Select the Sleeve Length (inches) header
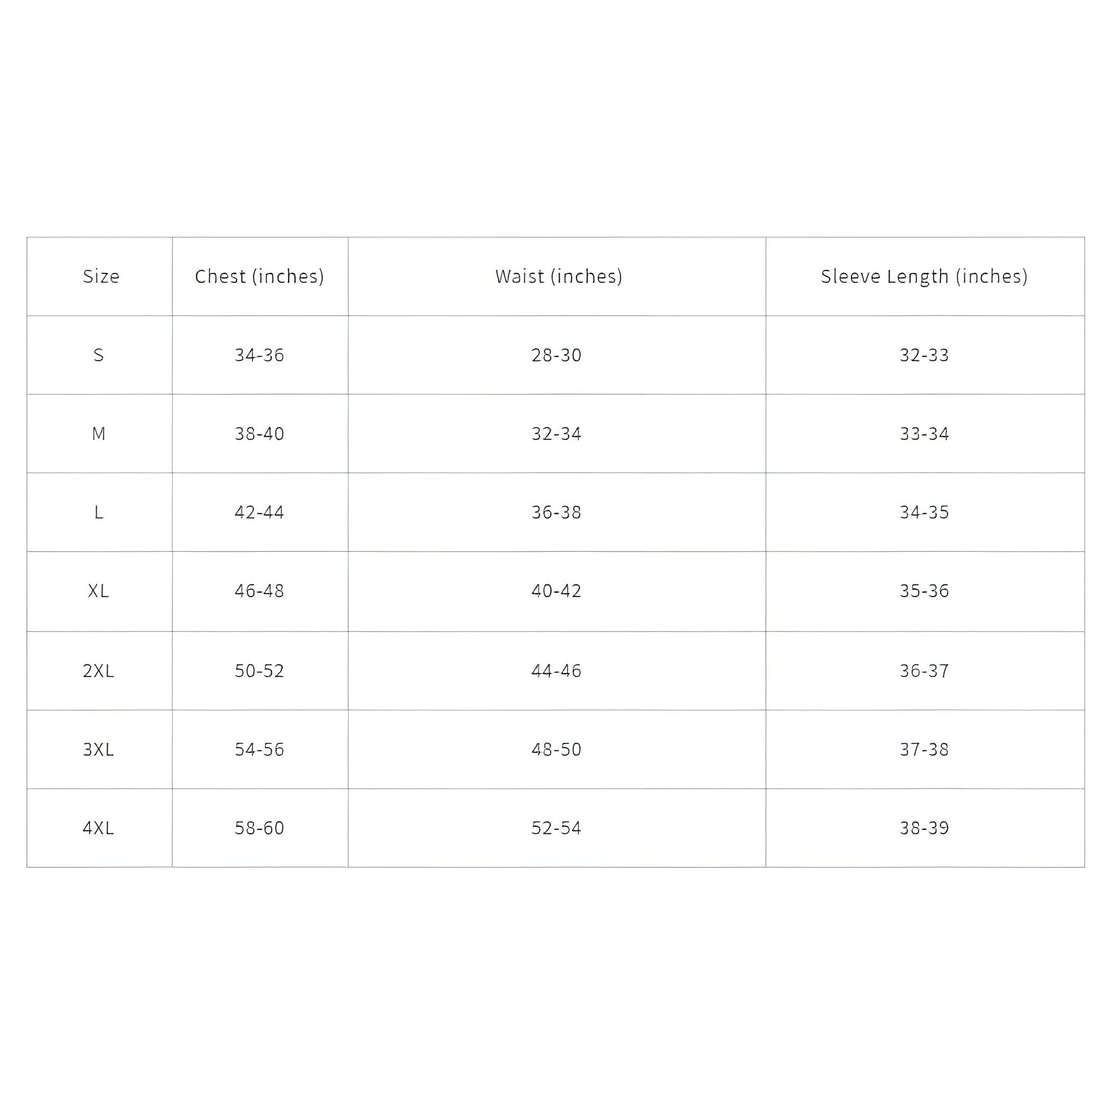The height and width of the screenshot is (1100, 1100). click(924, 277)
